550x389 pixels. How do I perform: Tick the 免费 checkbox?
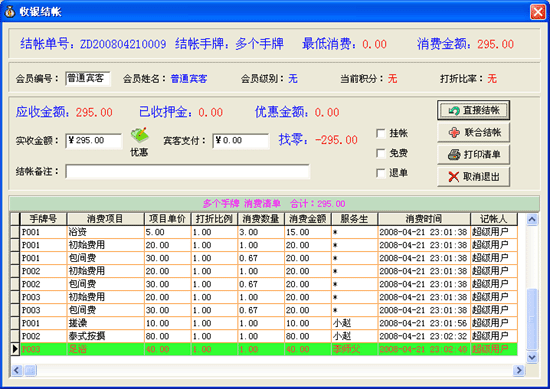point(381,153)
